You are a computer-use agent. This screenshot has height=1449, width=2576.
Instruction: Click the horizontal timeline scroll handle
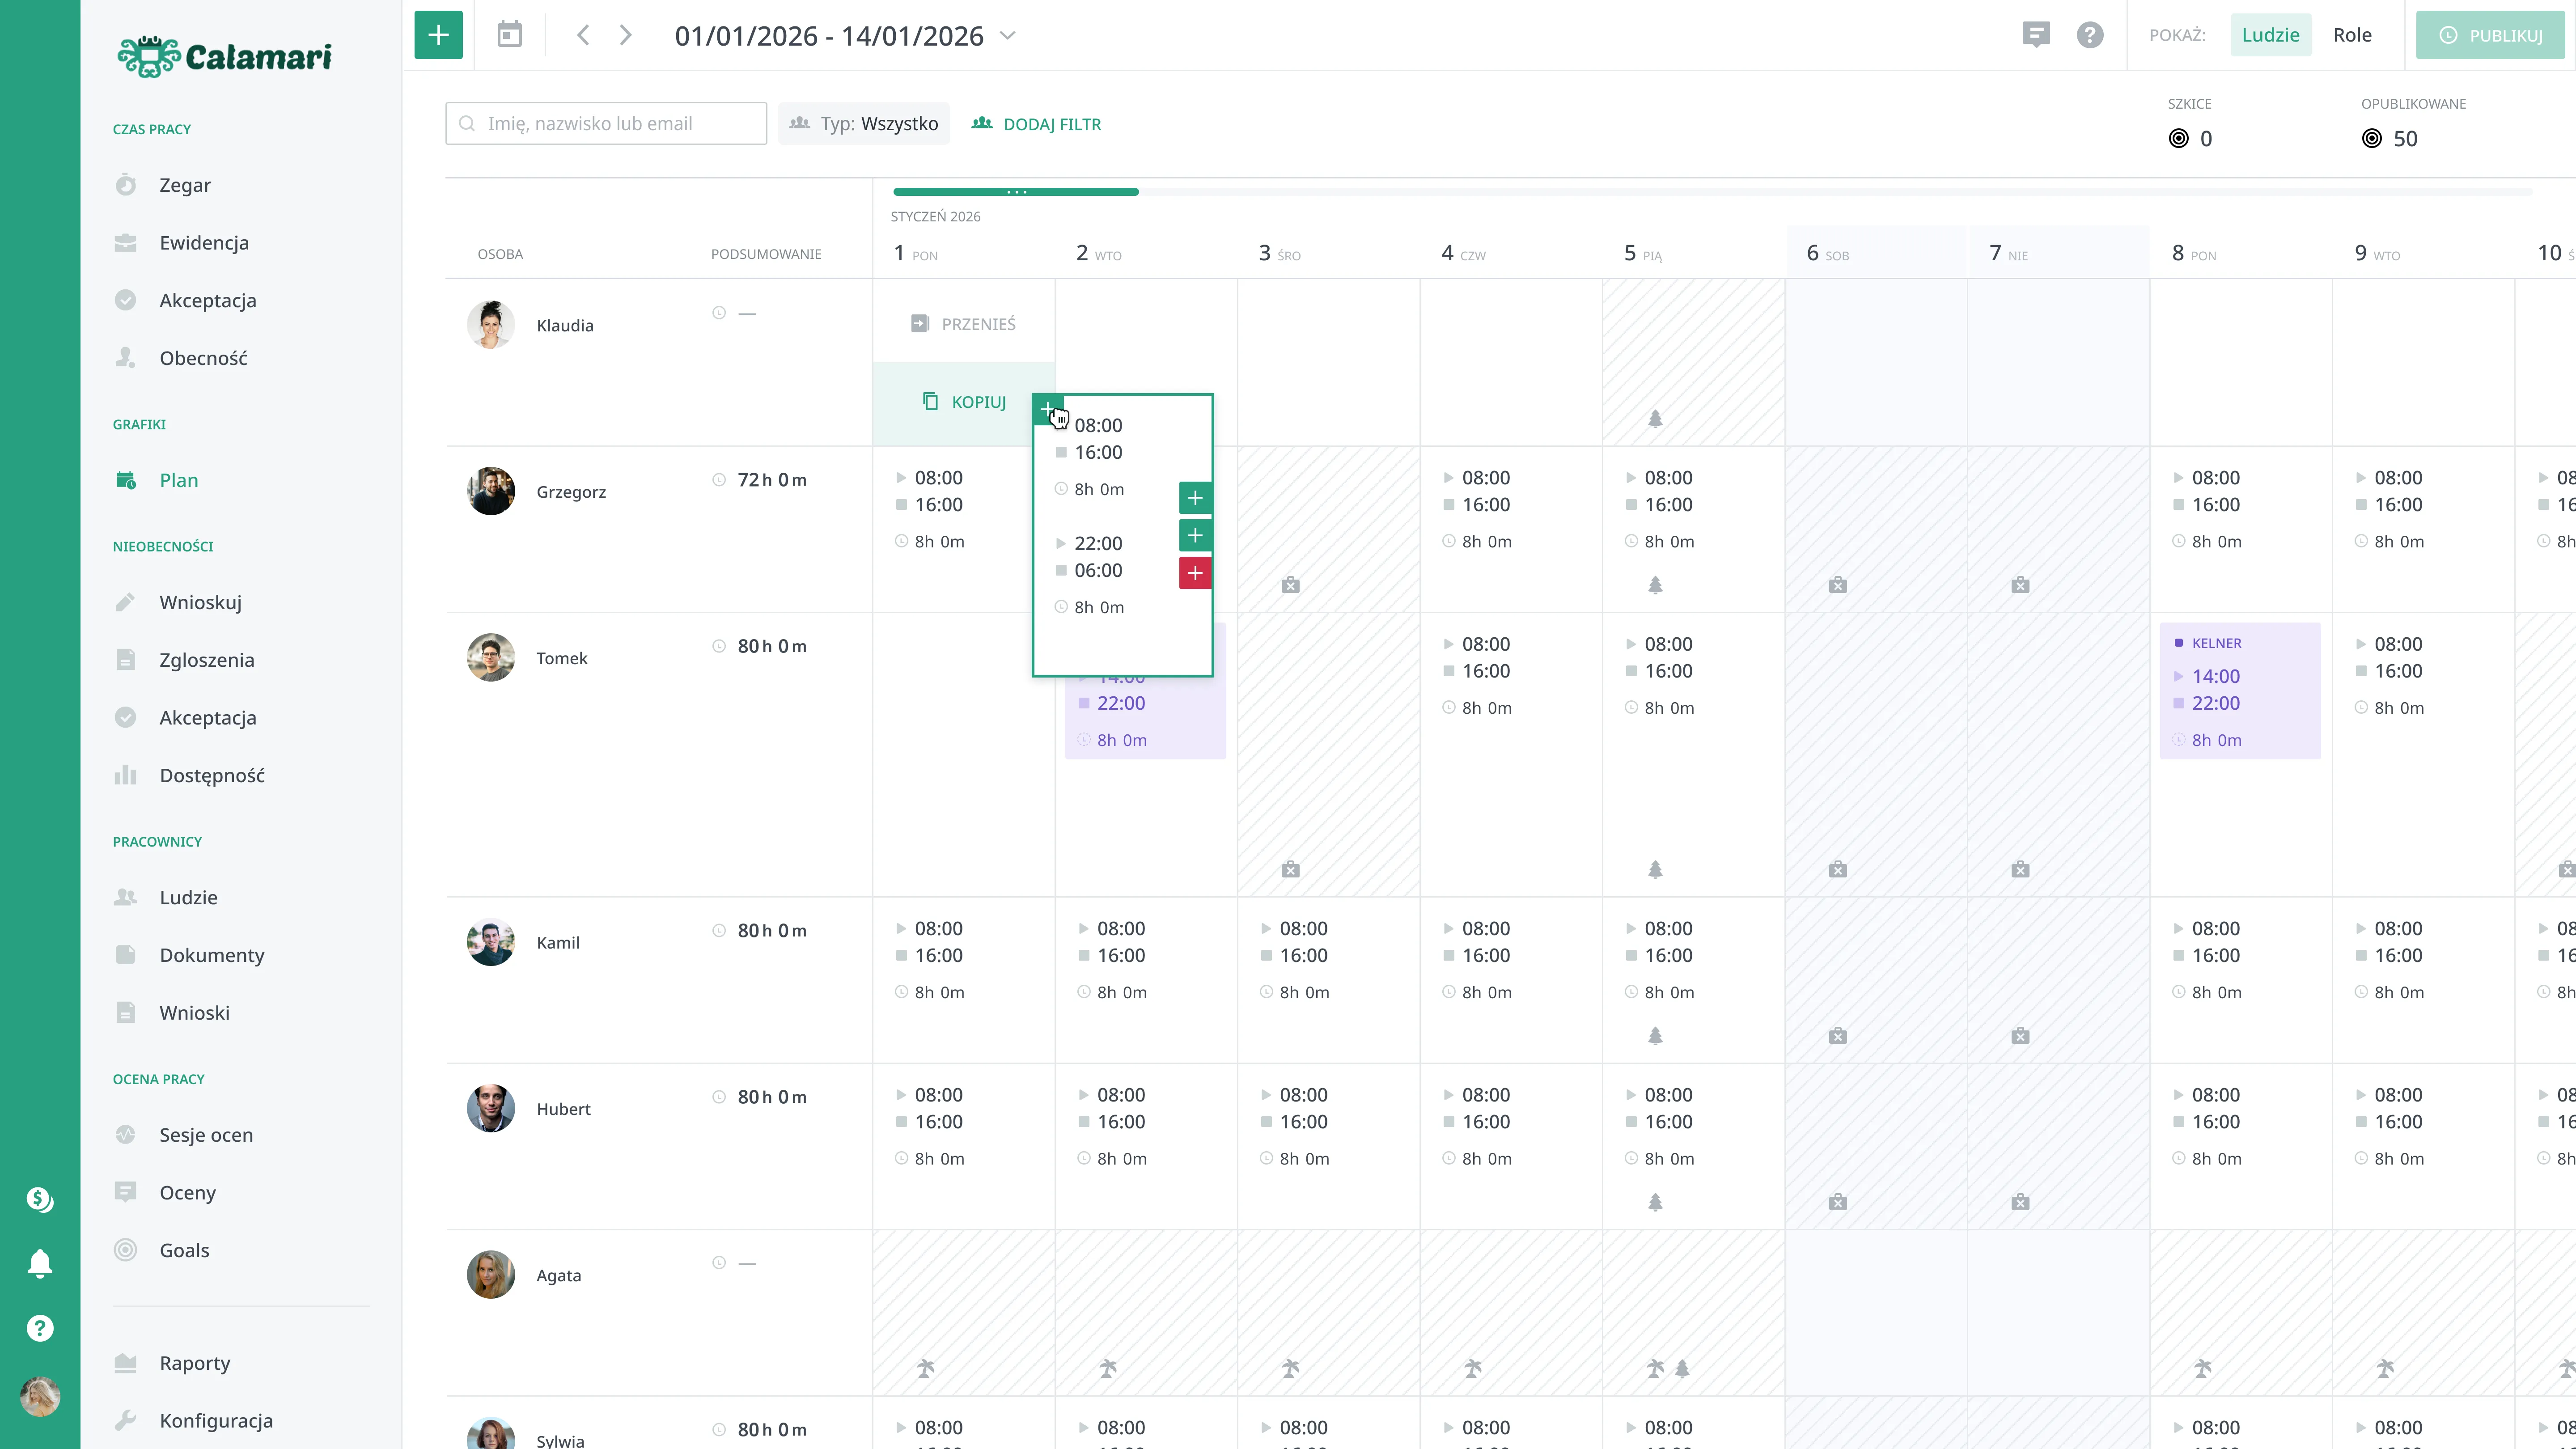tap(1016, 192)
